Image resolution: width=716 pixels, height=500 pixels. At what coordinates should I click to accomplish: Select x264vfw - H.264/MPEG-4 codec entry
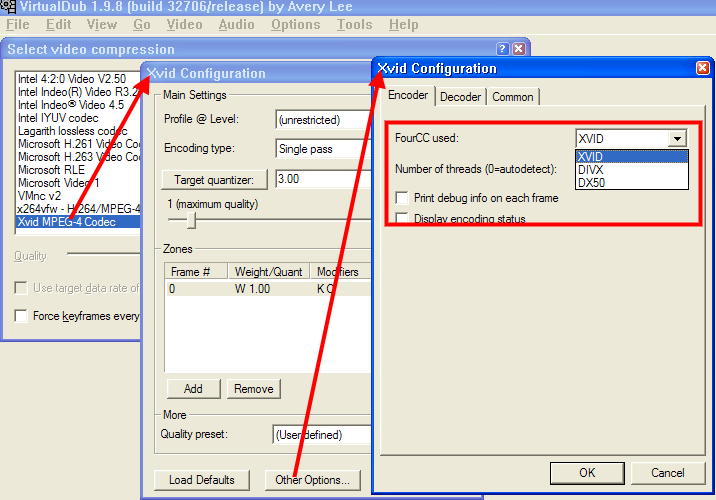pyautogui.click(x=78, y=209)
